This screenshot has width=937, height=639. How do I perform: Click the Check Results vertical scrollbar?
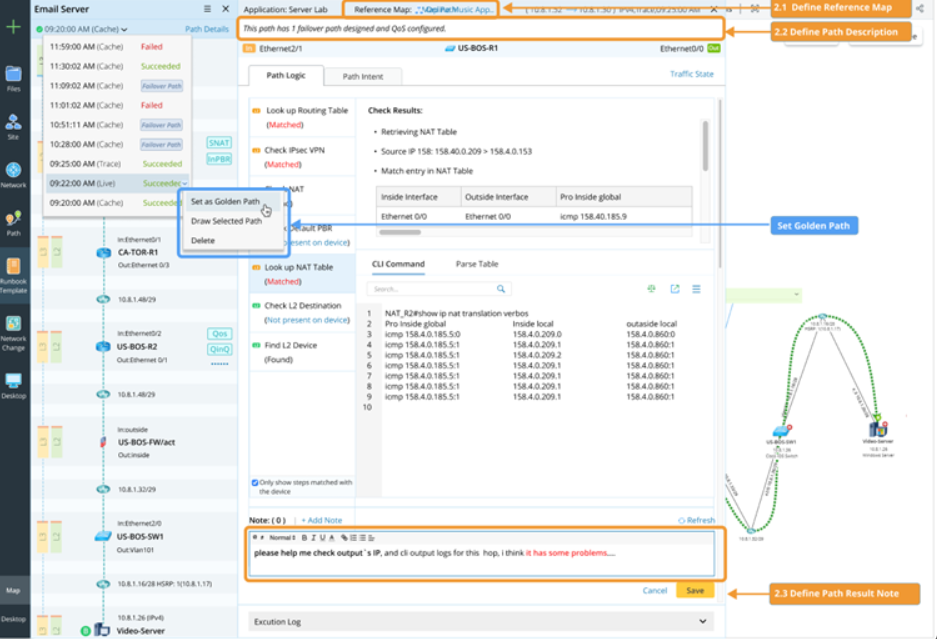click(x=705, y=146)
